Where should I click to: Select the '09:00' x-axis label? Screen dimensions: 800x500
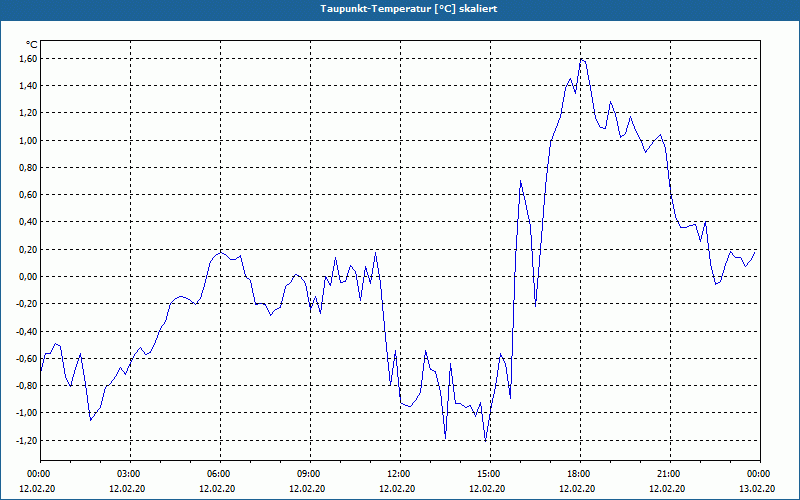tap(308, 474)
